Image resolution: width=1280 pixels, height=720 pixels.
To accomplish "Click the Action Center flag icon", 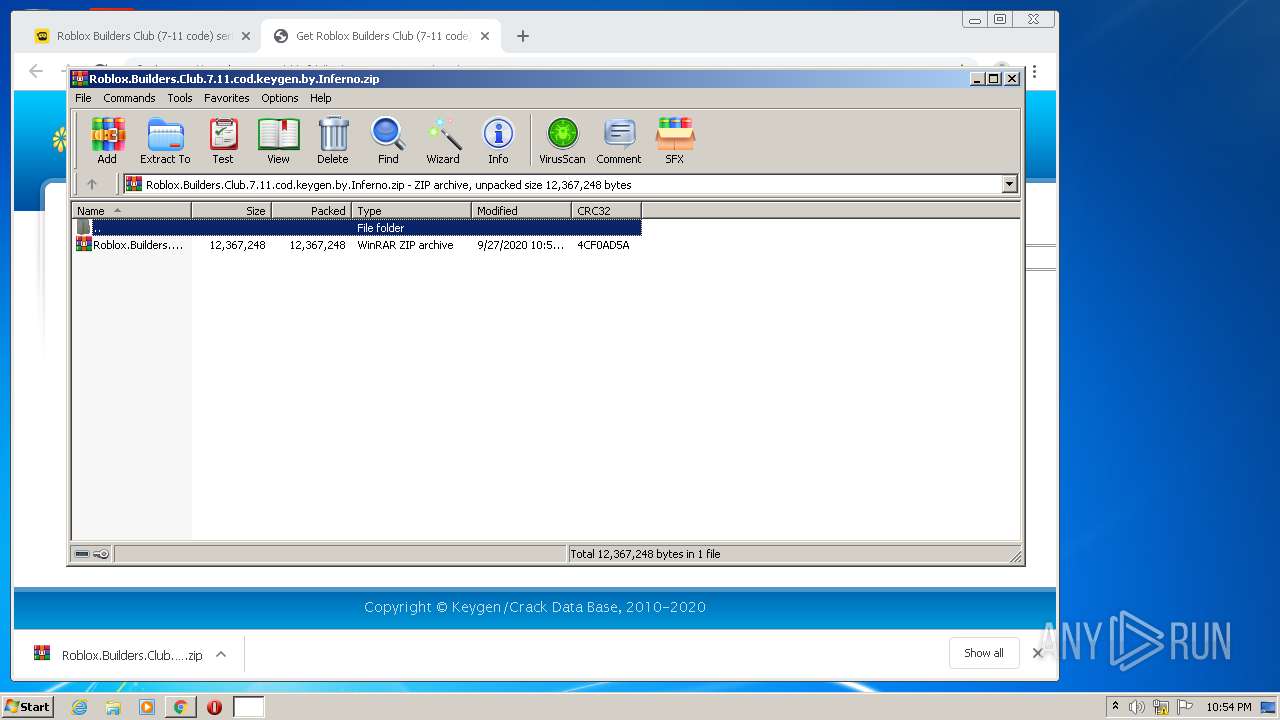I will pos(1185,707).
